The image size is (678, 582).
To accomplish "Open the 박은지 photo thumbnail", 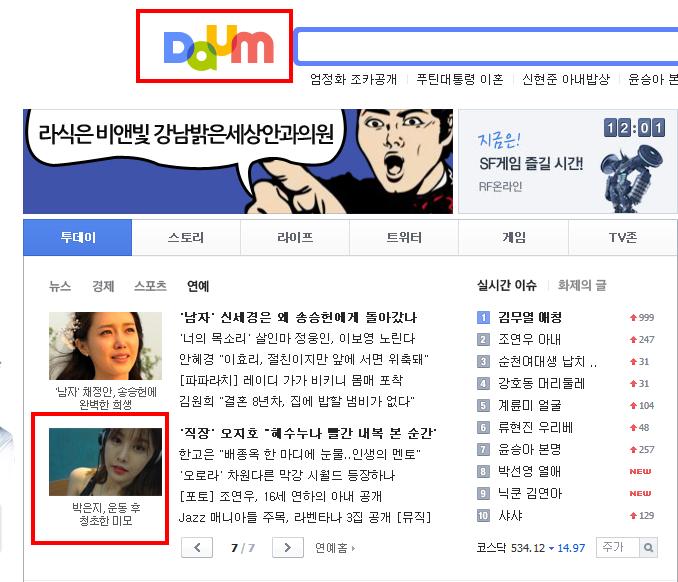I will [x=106, y=462].
